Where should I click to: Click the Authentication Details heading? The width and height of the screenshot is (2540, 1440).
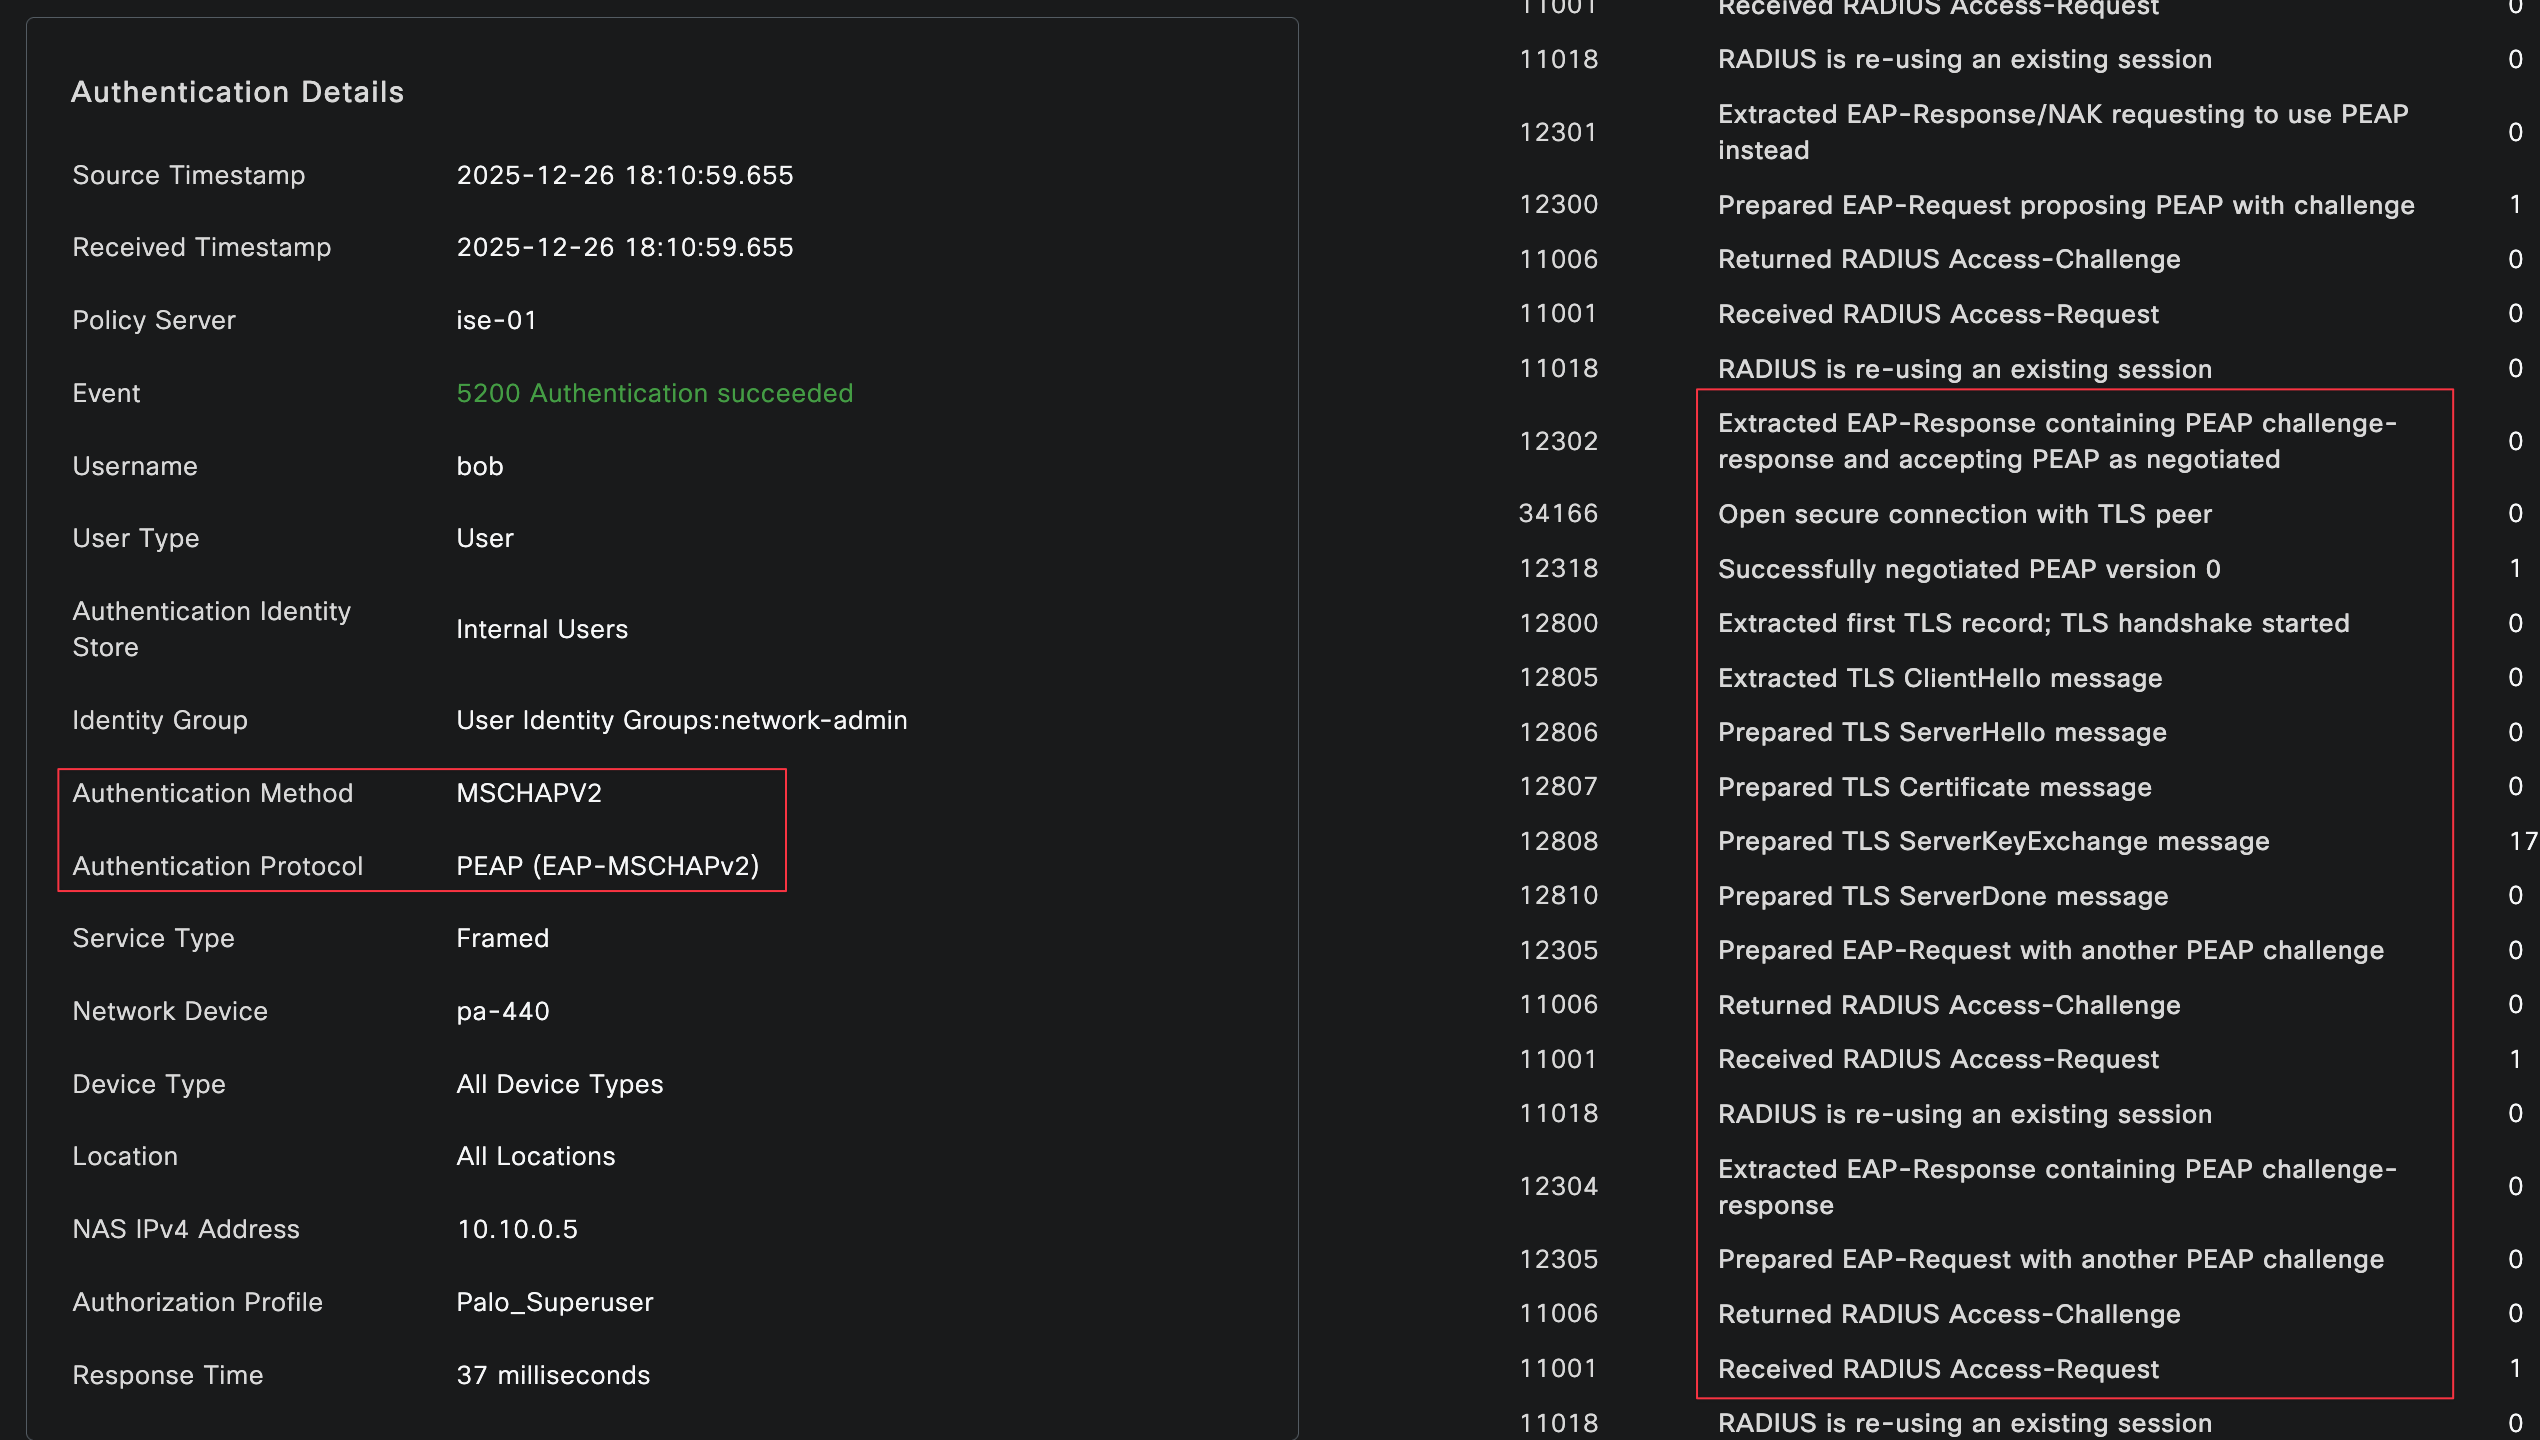pos(237,92)
